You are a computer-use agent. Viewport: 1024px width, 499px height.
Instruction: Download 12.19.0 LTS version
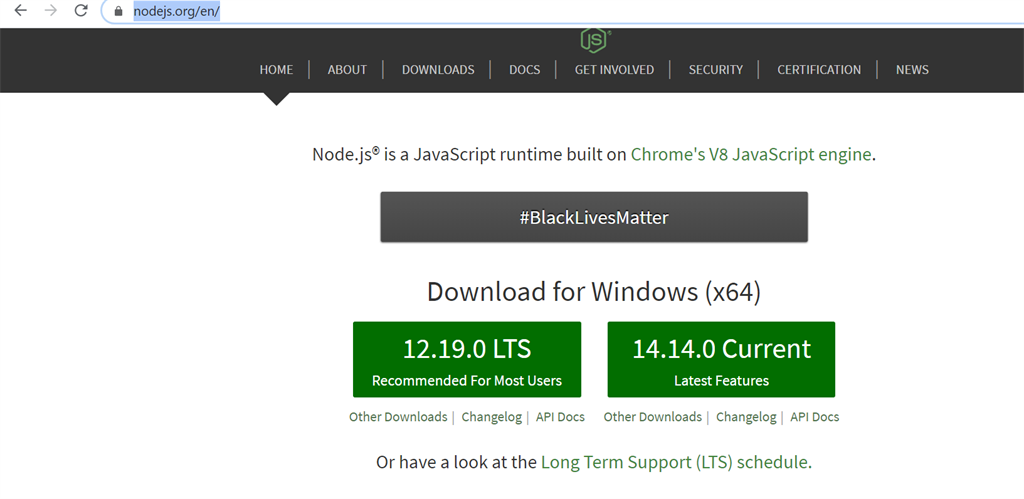click(x=467, y=359)
